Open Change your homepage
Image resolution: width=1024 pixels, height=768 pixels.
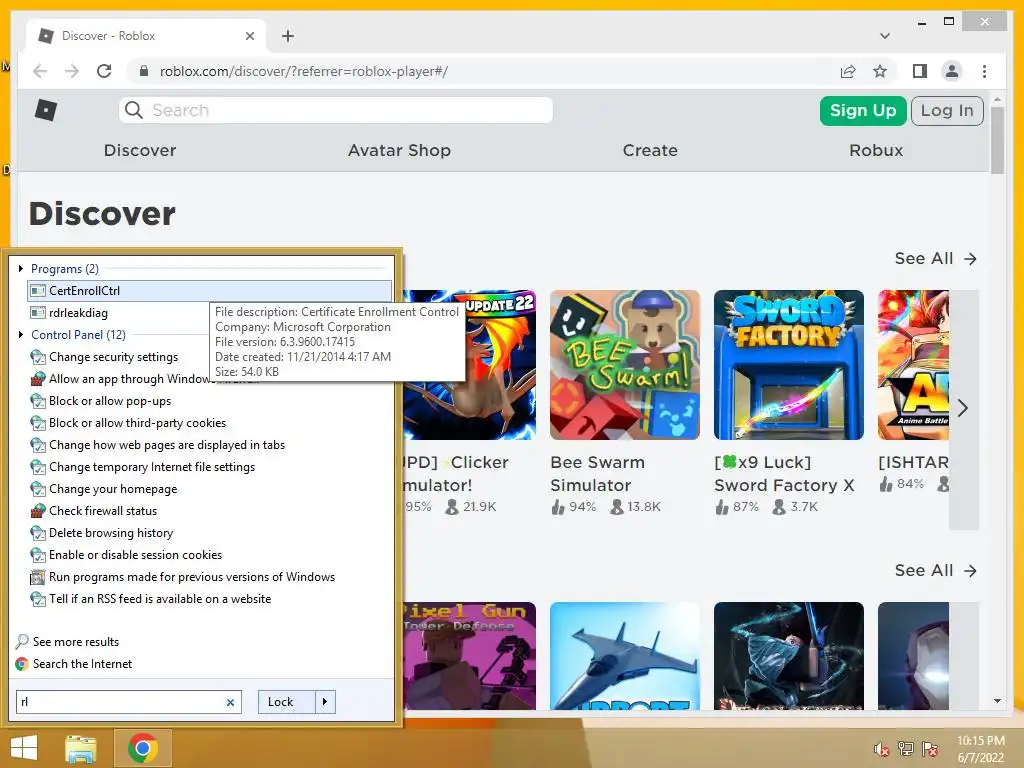point(104,488)
